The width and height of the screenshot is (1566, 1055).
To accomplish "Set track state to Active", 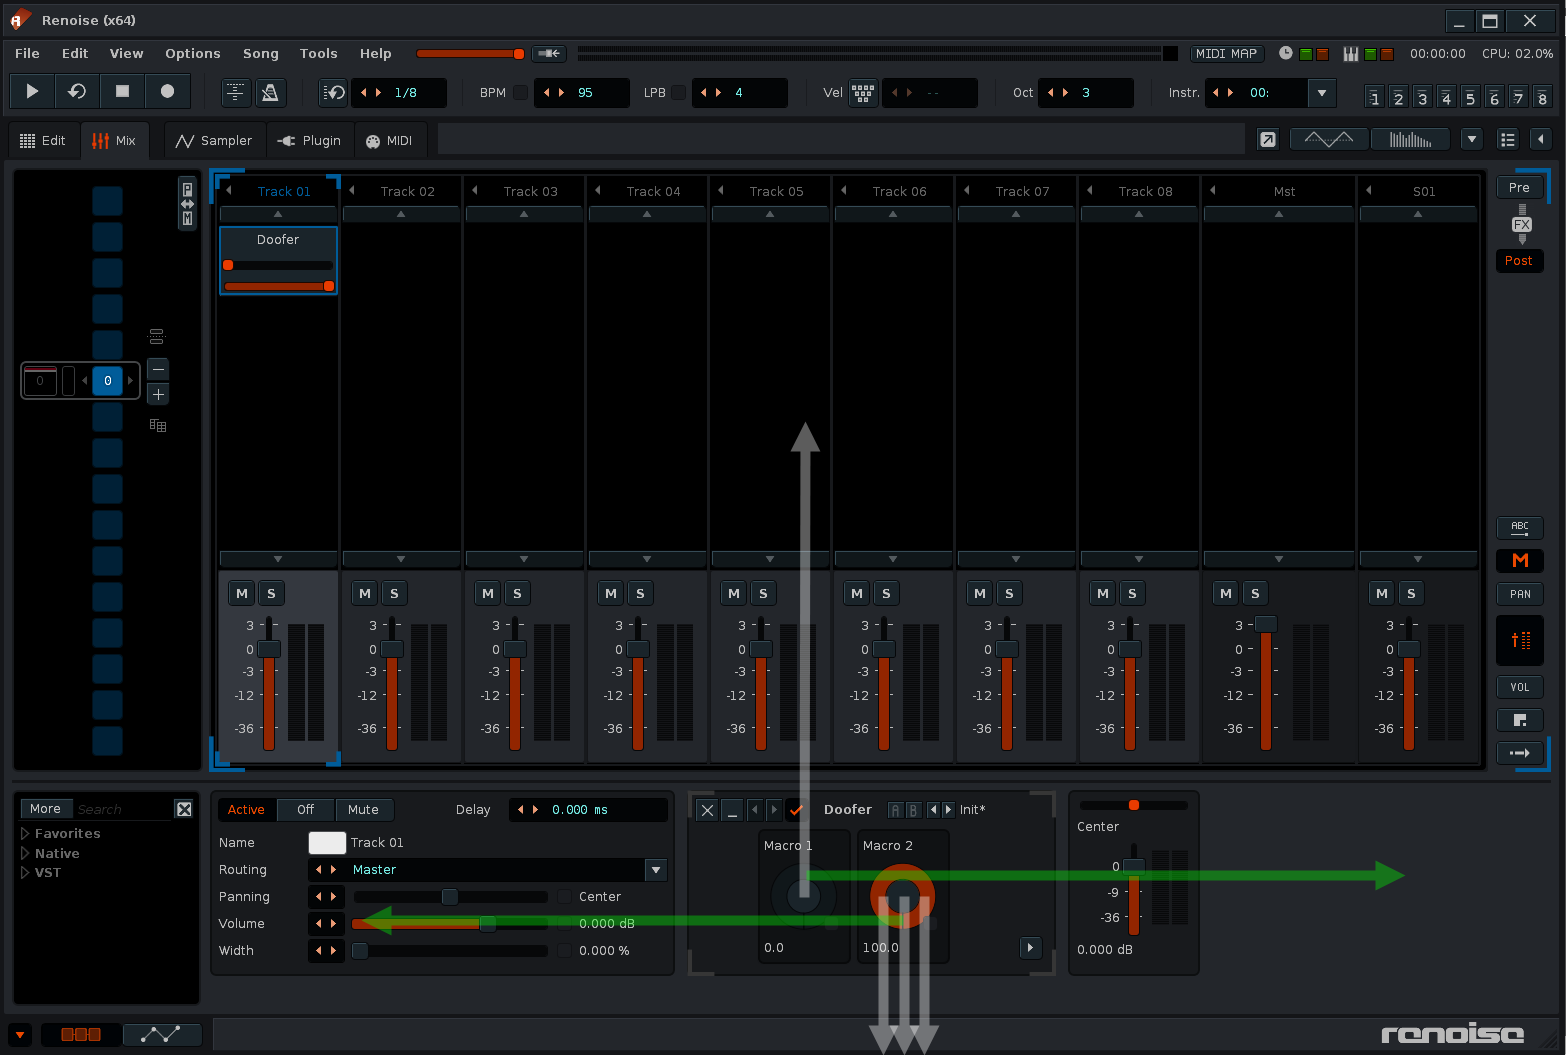I will [246, 810].
